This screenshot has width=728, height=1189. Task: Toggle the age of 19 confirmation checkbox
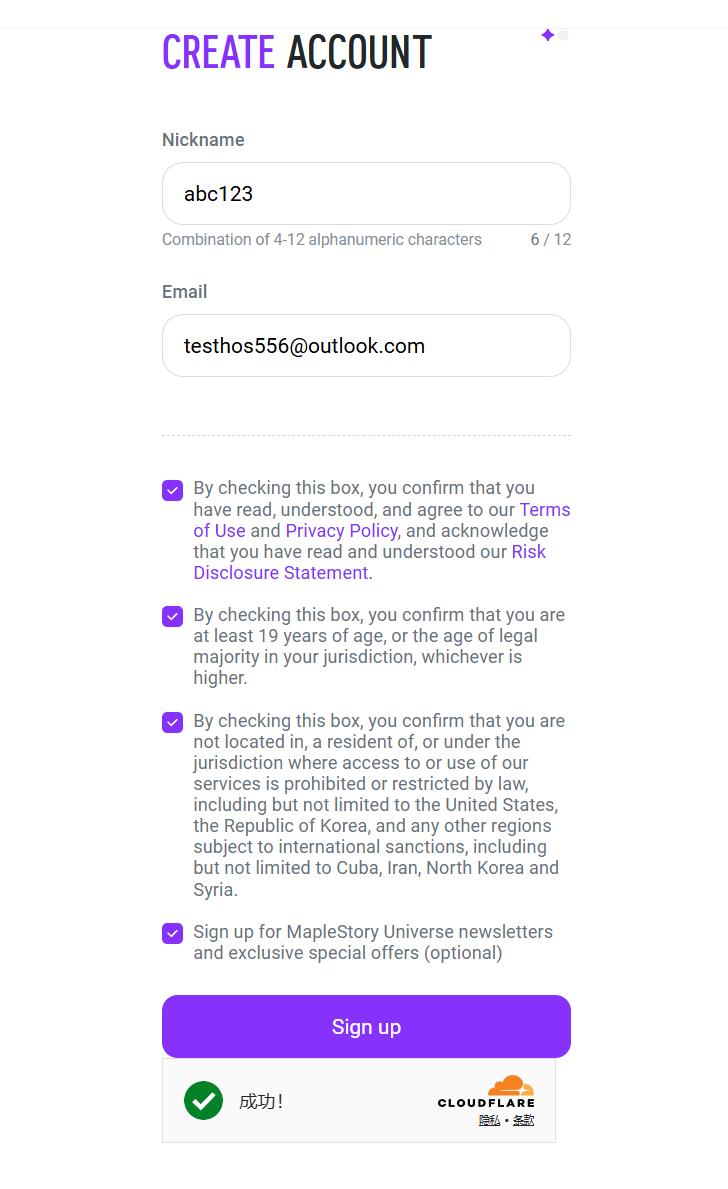173,616
